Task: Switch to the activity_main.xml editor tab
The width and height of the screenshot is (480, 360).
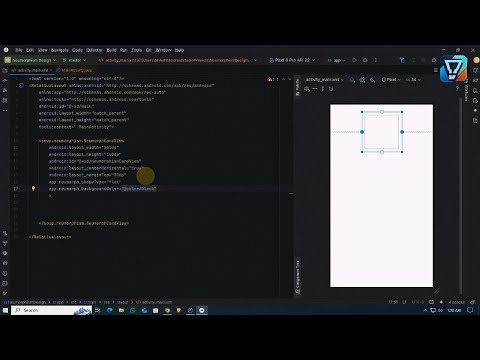Action: tap(32, 70)
